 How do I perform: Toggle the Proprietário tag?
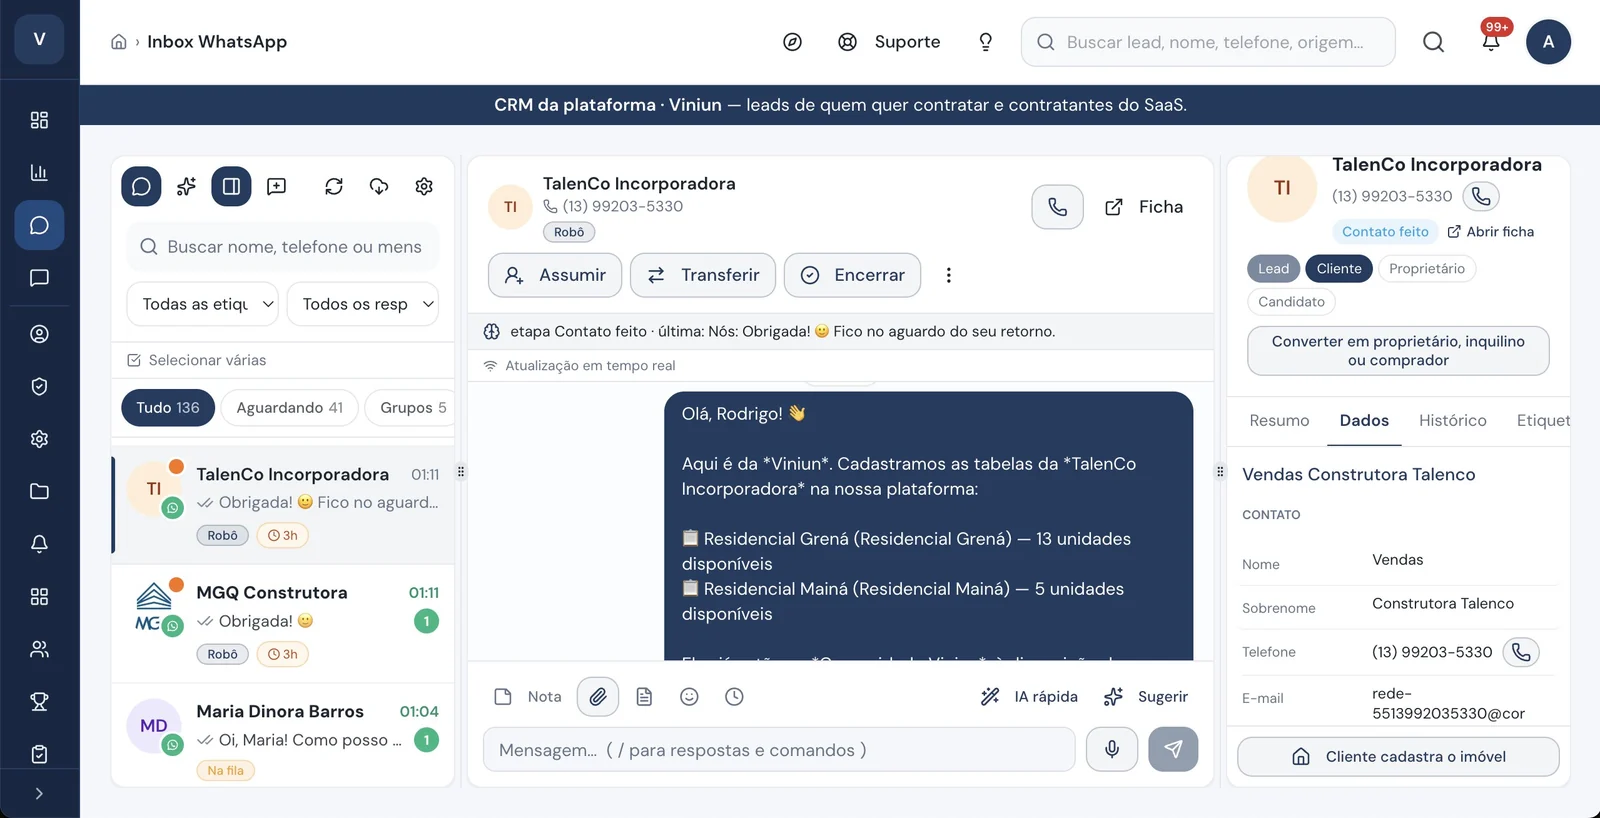[1427, 269]
